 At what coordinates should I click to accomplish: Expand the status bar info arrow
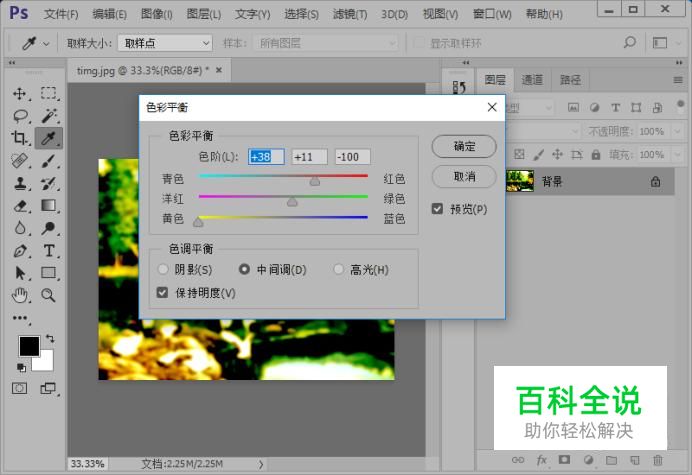261,464
